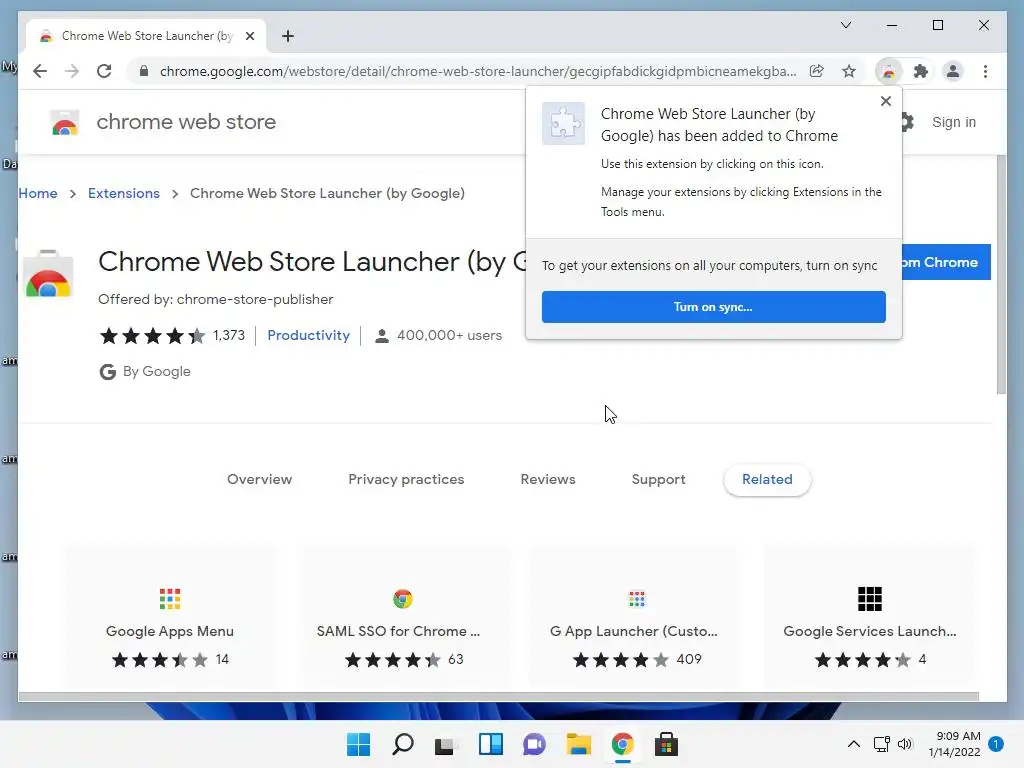1024x768 pixels.
Task: Open the Windows Start menu
Action: [x=358, y=744]
